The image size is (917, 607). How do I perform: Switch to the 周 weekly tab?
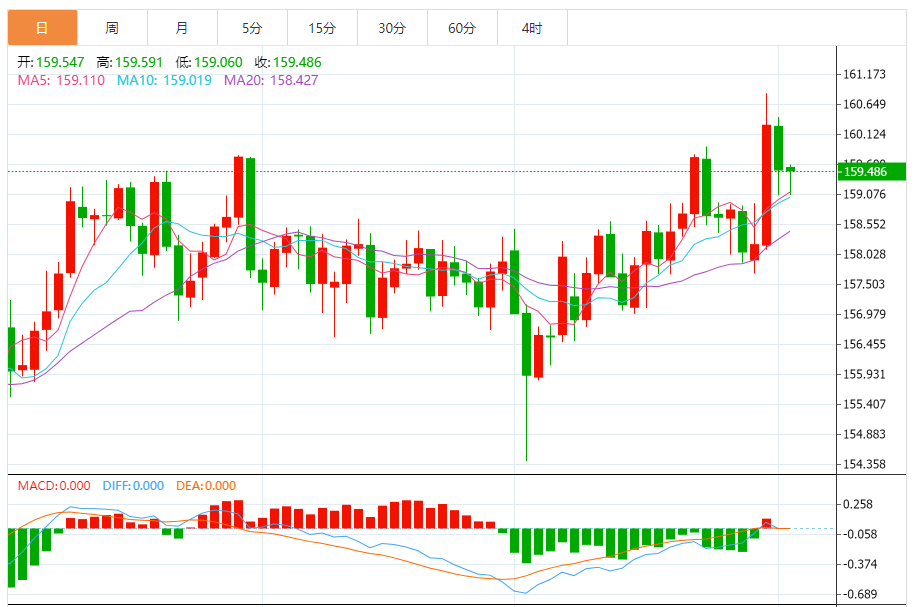point(112,27)
